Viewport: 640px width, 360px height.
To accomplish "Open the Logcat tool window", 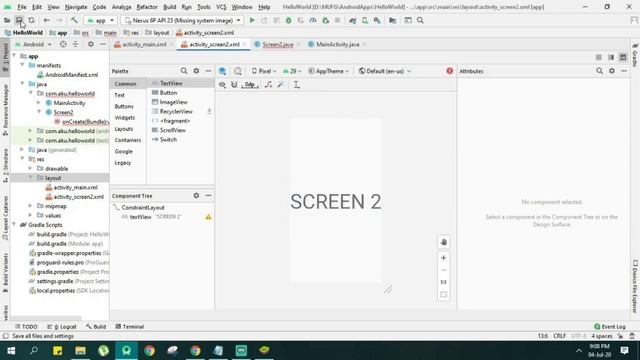I will 62,327.
